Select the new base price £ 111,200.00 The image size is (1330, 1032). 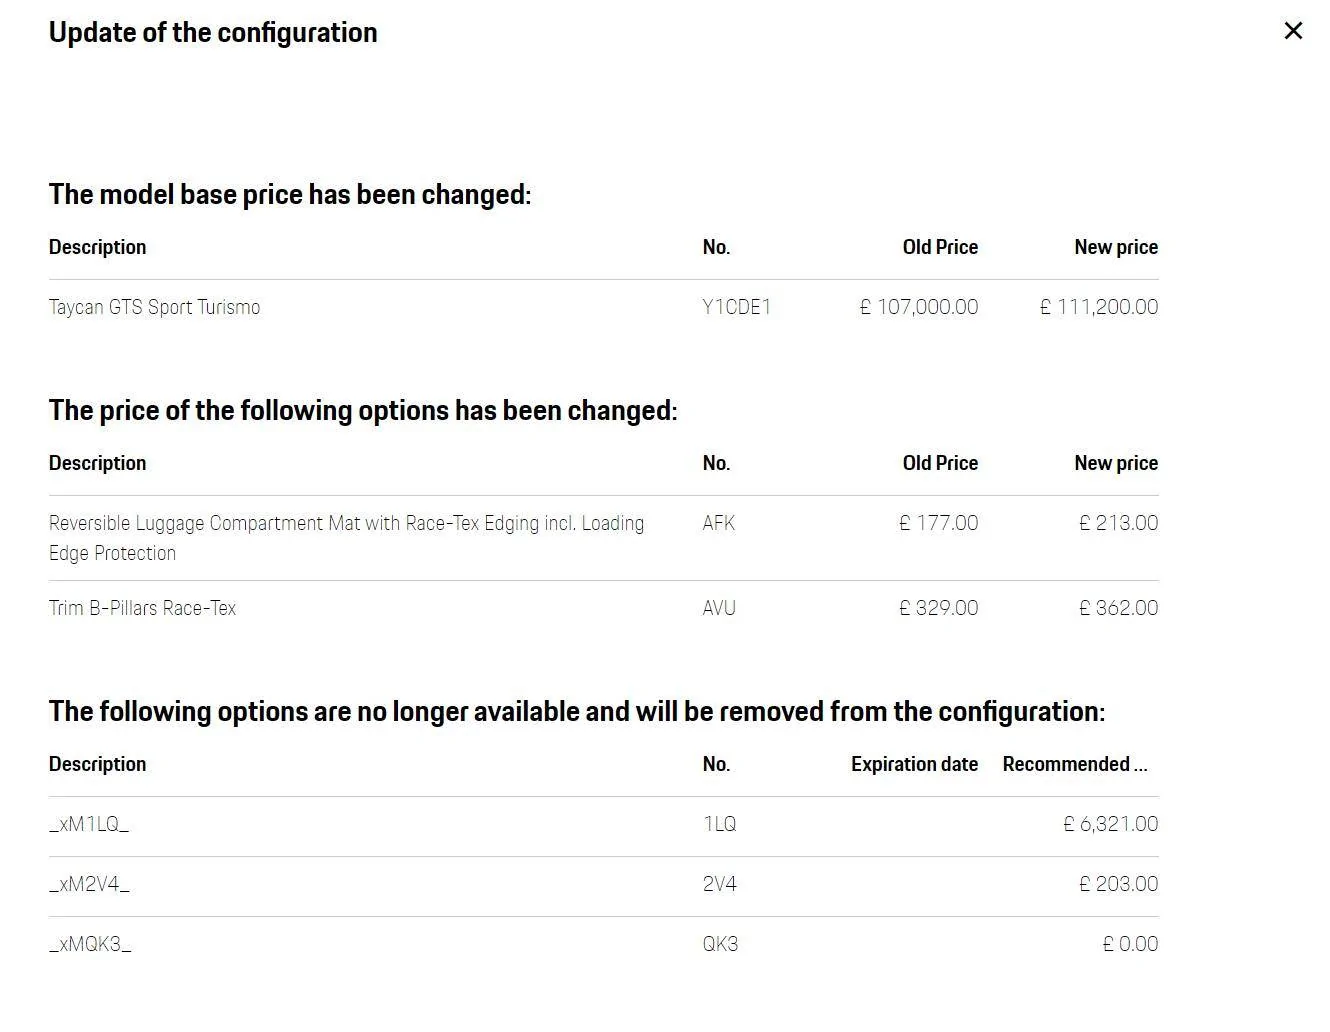tap(1099, 307)
